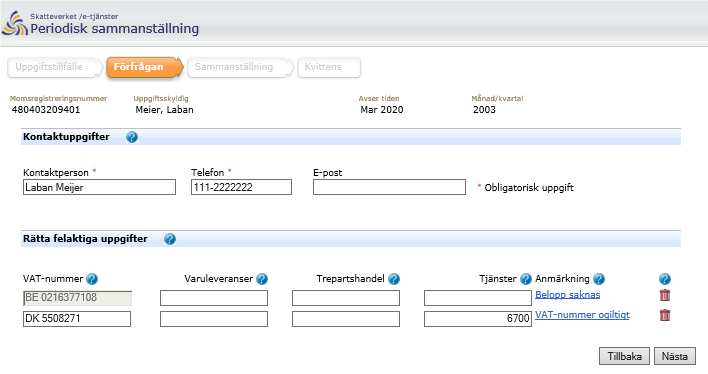
Task: Delete the BE 0216377108 row
Action: 665,295
